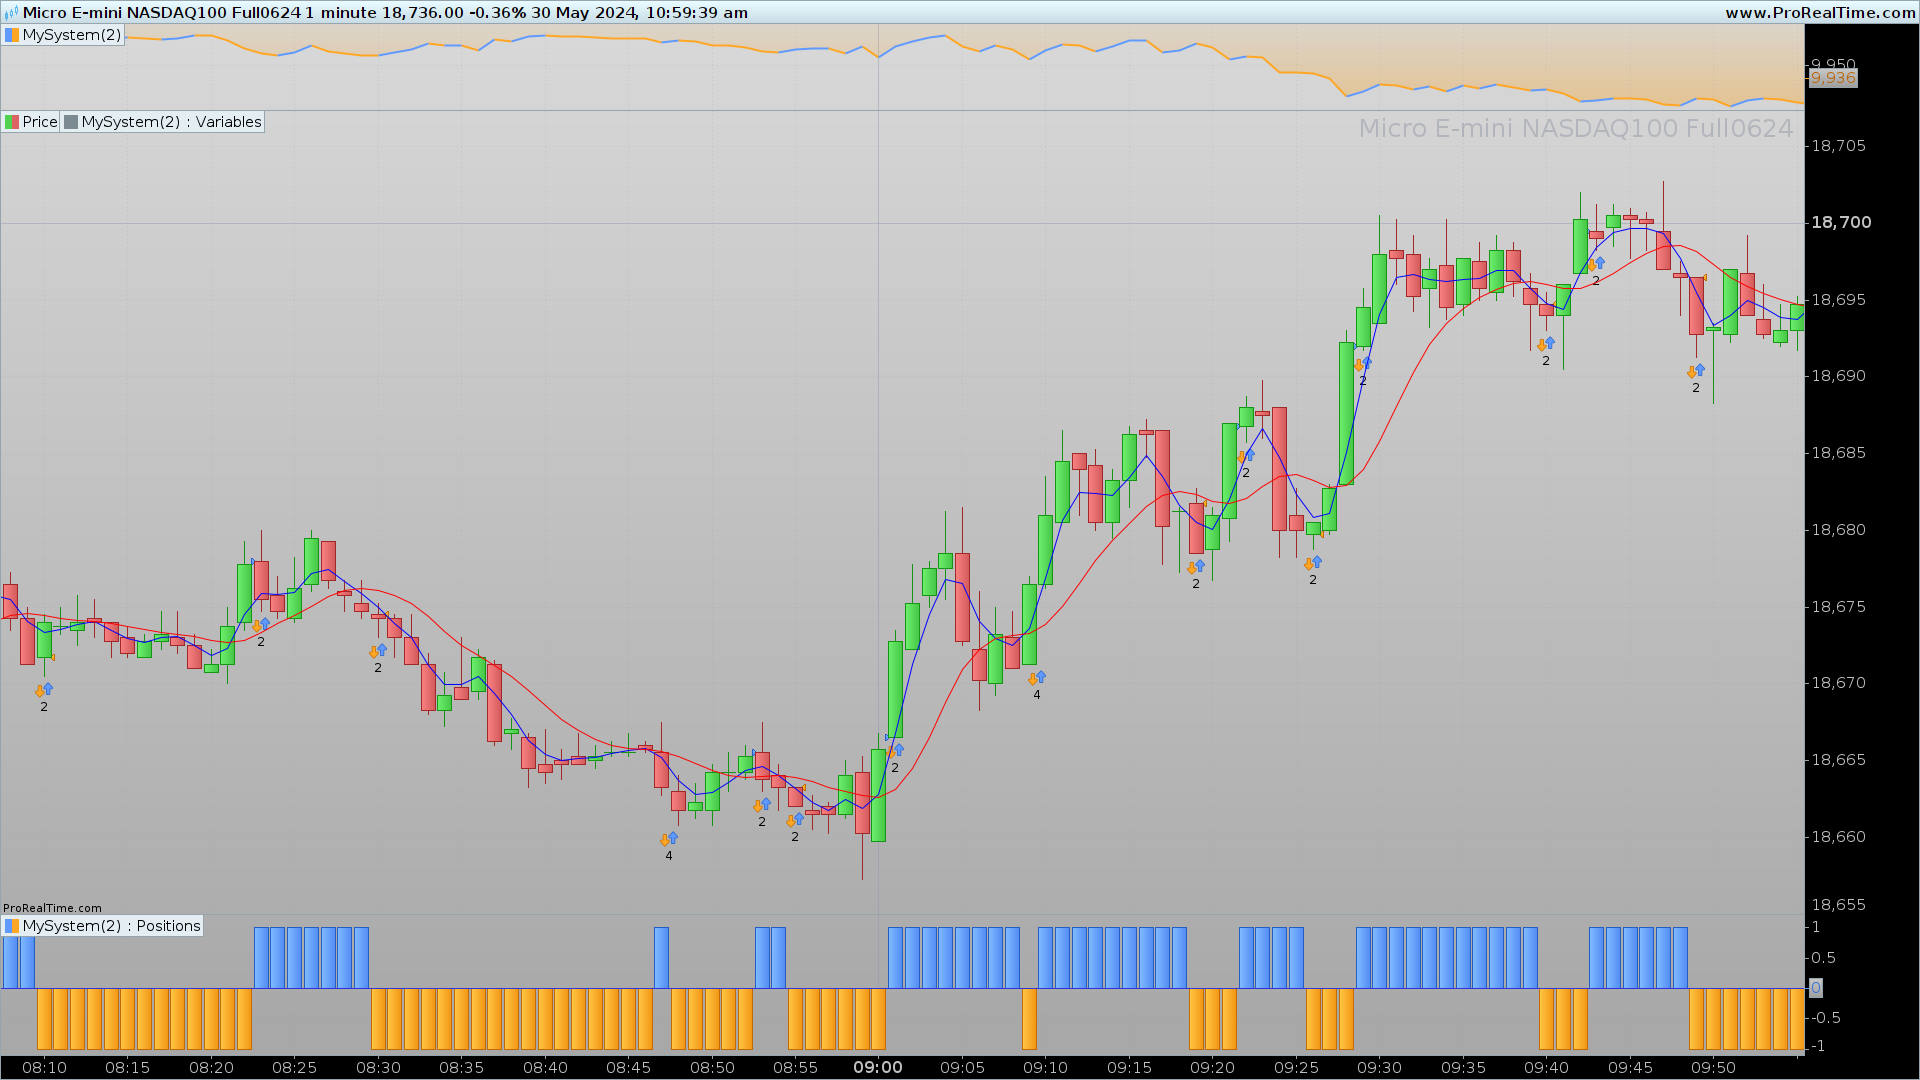Click the trade arrow marker labeled 4 near 09:09
Viewport: 1920px width, 1080px height.
(x=1036, y=678)
